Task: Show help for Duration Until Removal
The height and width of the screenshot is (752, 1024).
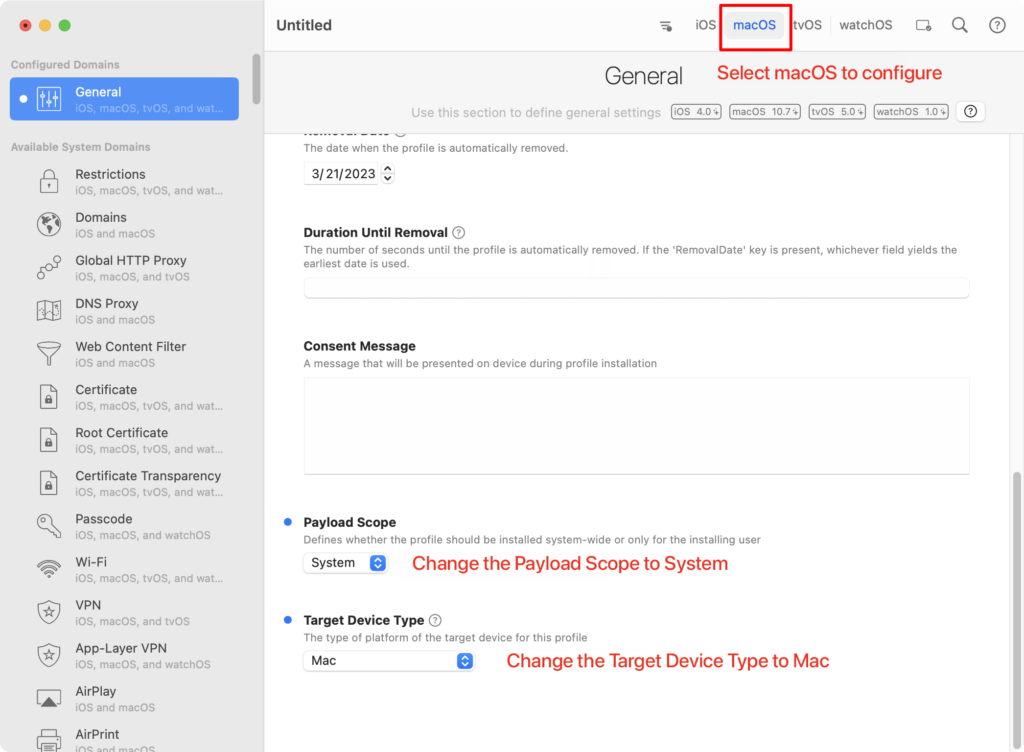Action: point(458,232)
